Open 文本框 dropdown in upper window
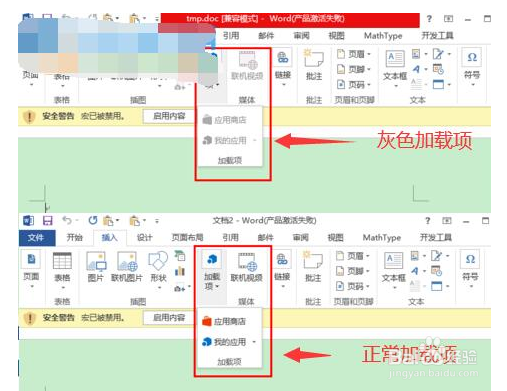Image resolution: width=507 pixels, height=391 pixels. point(395,68)
